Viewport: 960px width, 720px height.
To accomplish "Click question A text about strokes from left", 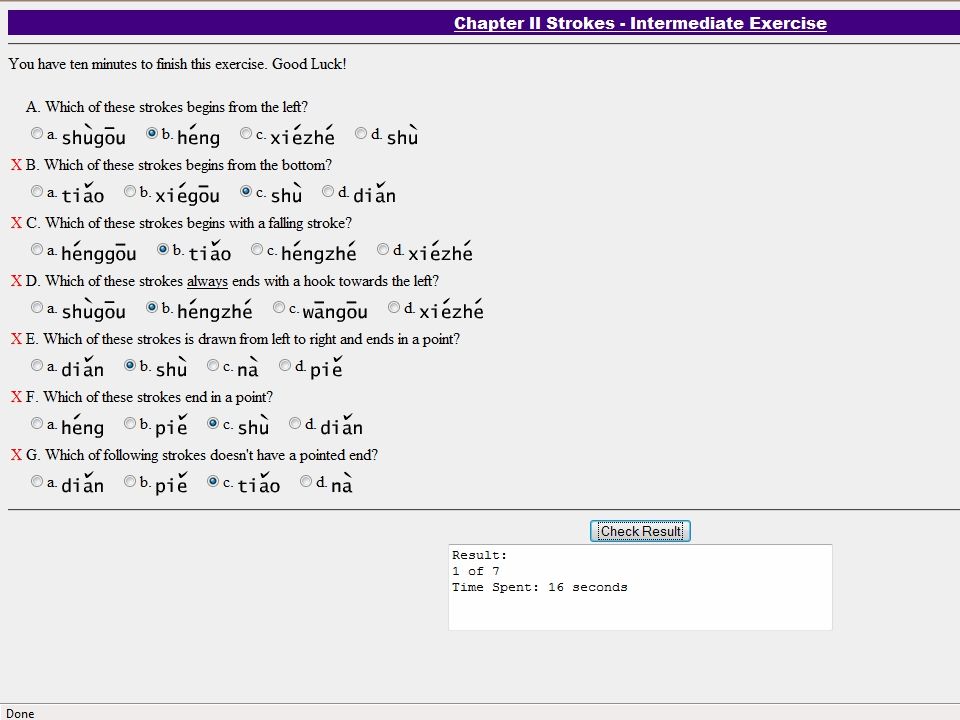I will 167,107.
